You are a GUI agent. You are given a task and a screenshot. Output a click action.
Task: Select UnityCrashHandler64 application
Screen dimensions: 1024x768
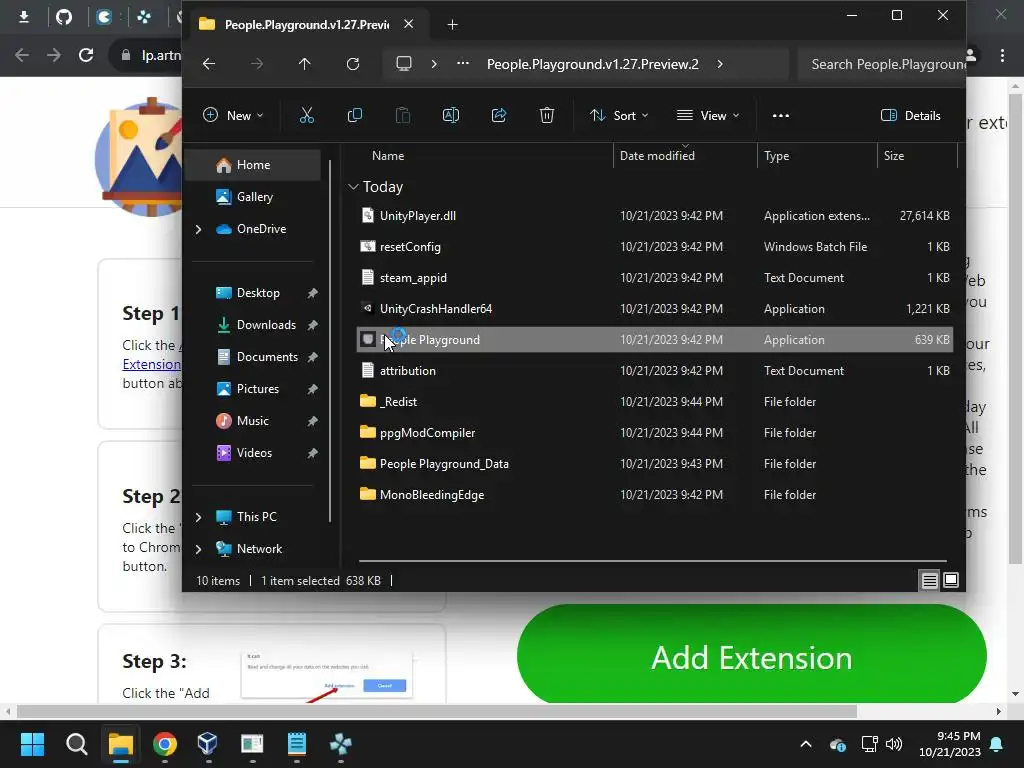655,309
